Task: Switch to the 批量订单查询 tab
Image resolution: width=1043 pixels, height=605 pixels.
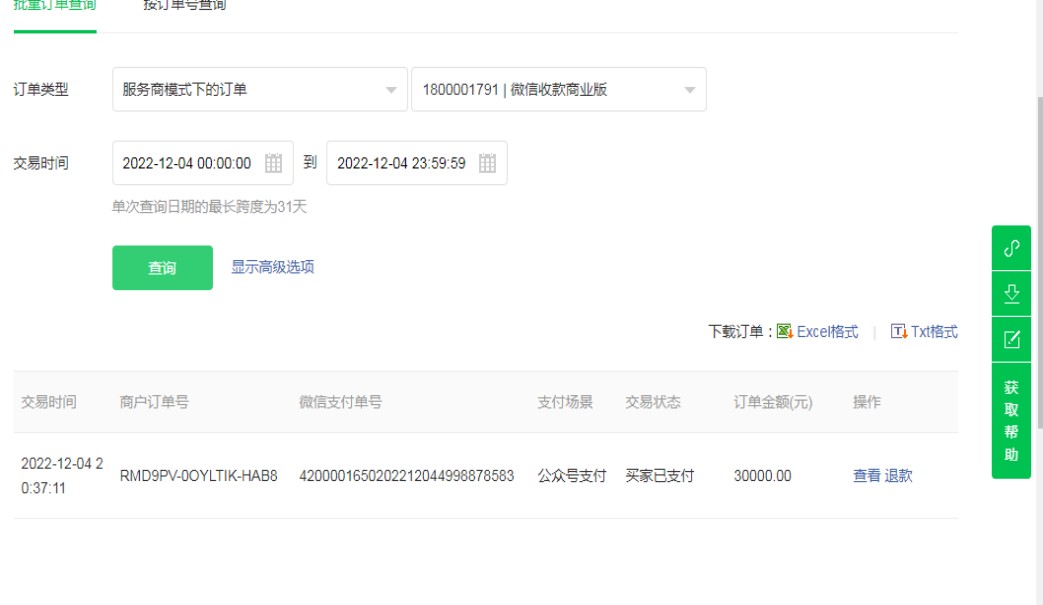Action: point(55,6)
